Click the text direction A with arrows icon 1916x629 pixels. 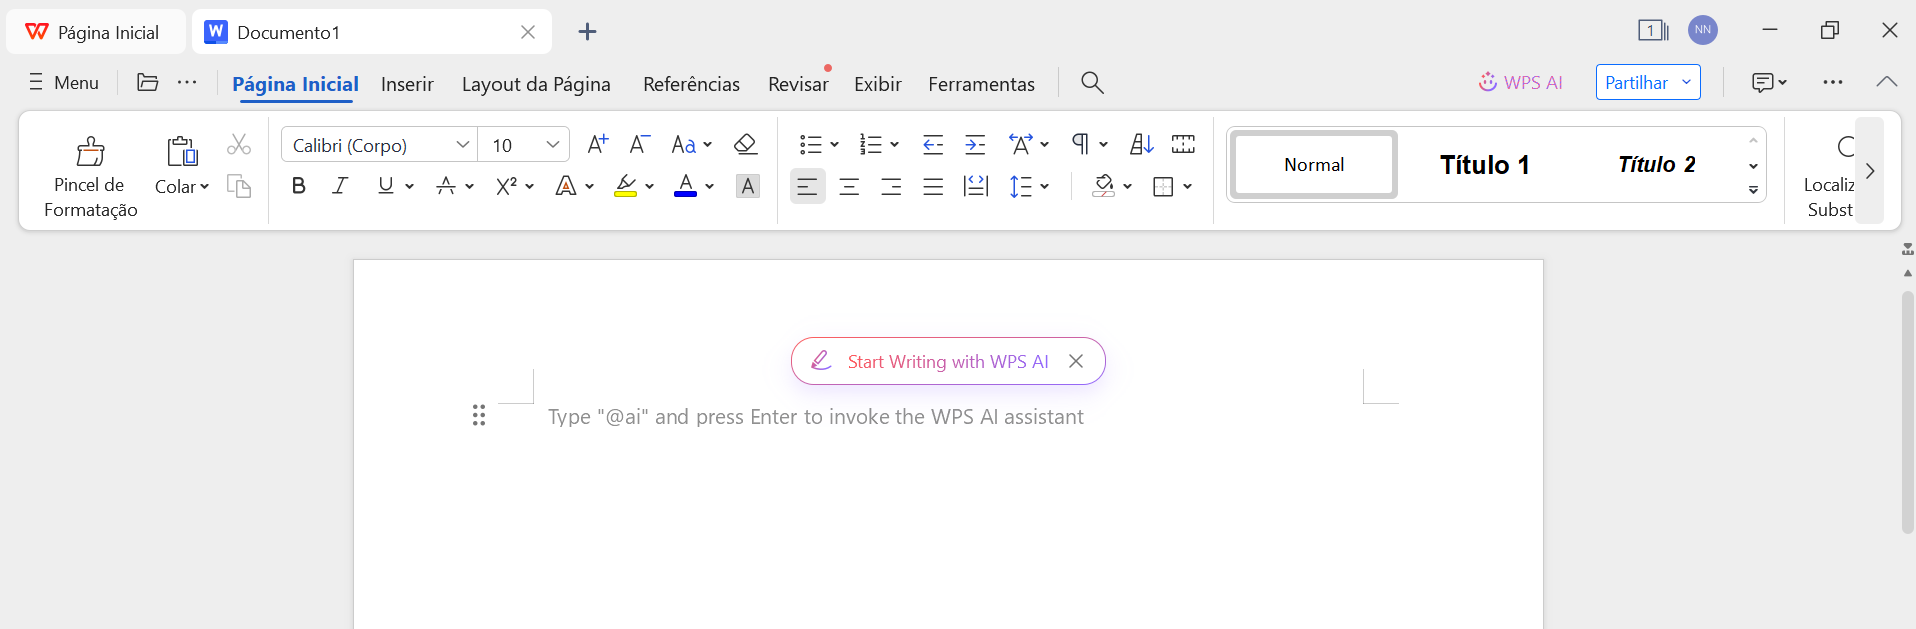point(1020,145)
